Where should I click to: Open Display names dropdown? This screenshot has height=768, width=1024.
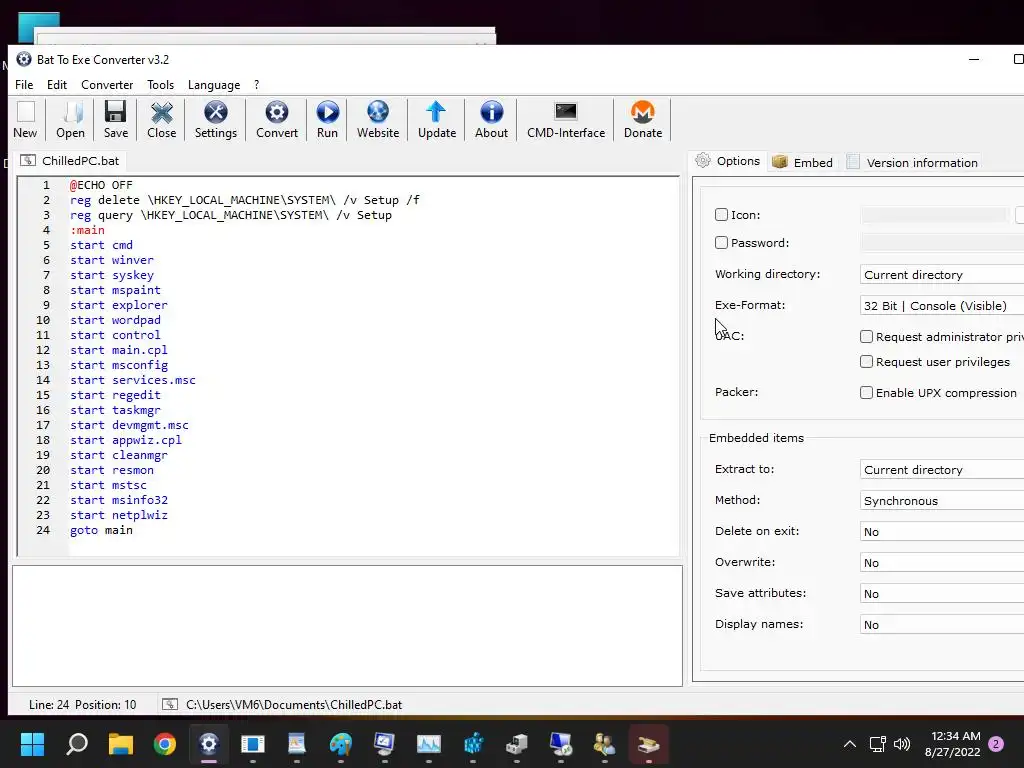(x=942, y=624)
